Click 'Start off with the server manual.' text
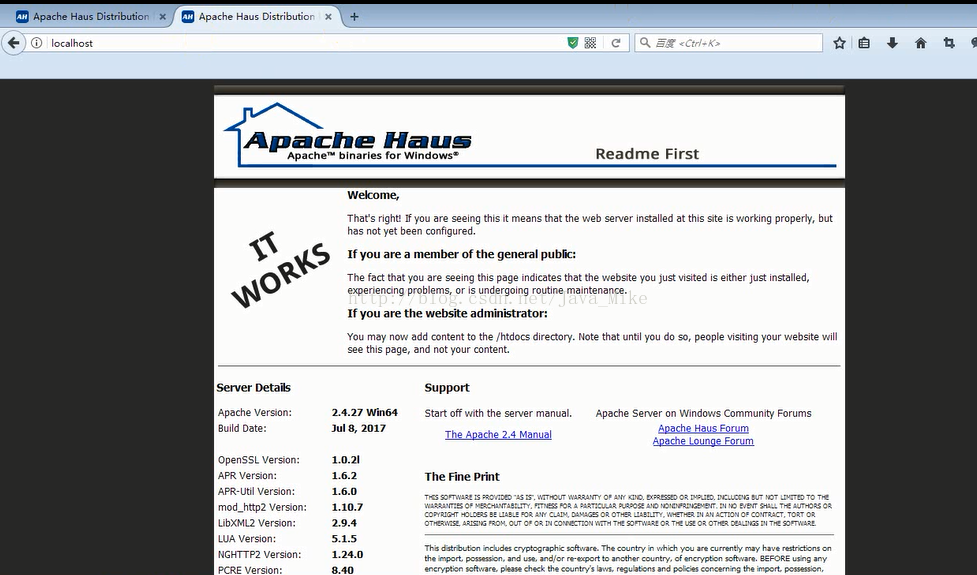Screen dimensions: 977x575 [x=498, y=413]
